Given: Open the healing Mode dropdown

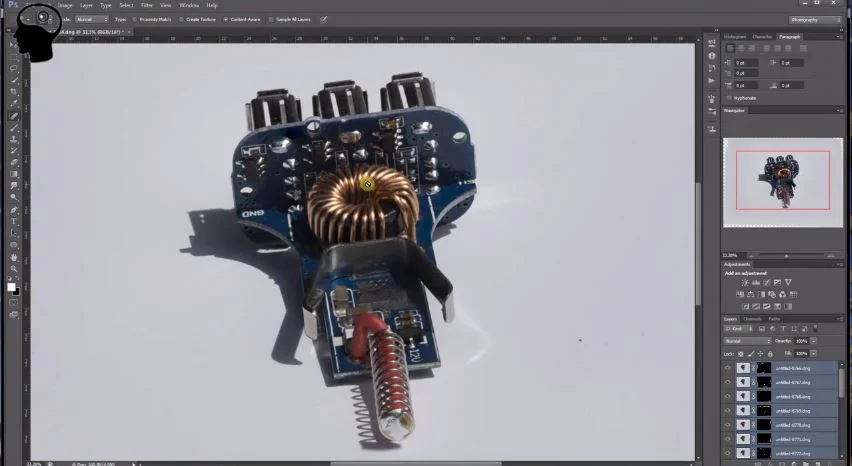Looking at the screenshot, I should pyautogui.click(x=91, y=20).
